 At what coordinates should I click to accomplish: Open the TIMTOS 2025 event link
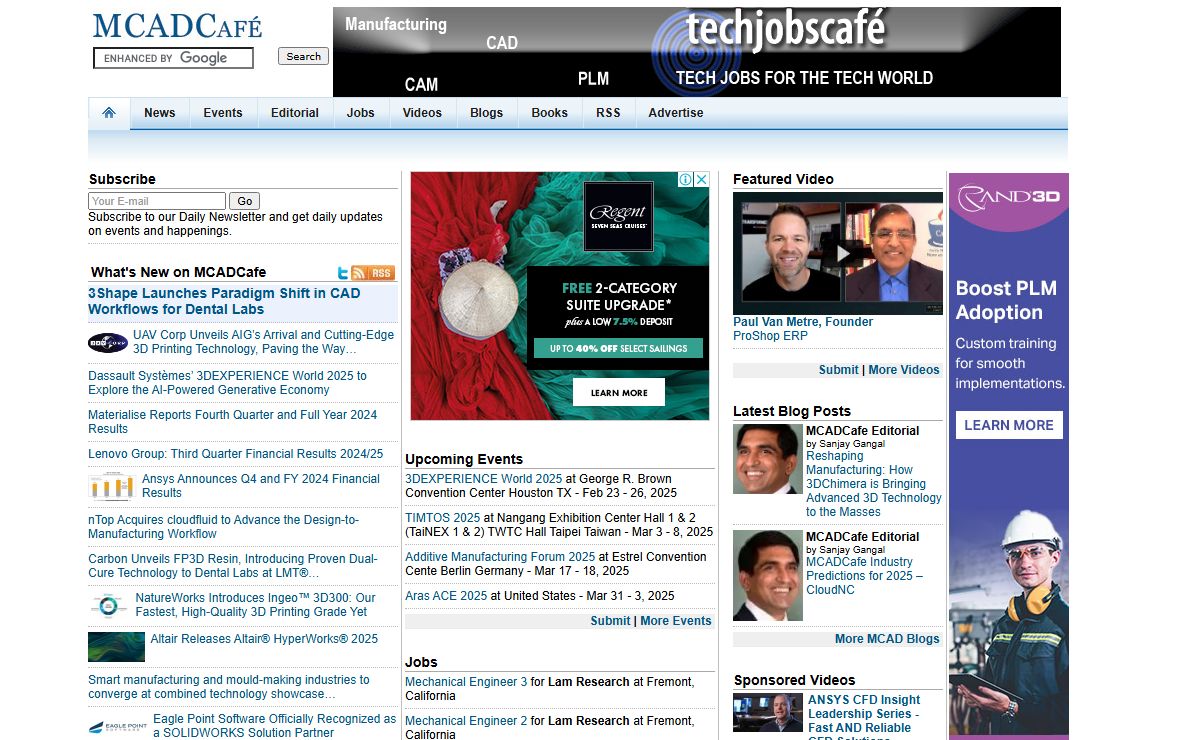443,518
